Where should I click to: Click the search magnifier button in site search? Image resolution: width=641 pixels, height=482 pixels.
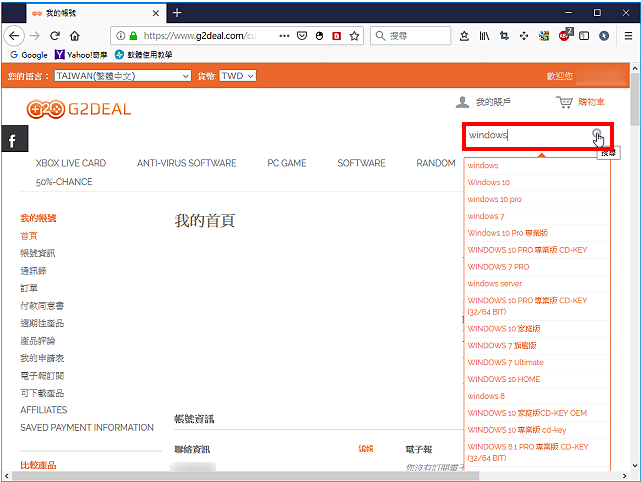[596, 135]
